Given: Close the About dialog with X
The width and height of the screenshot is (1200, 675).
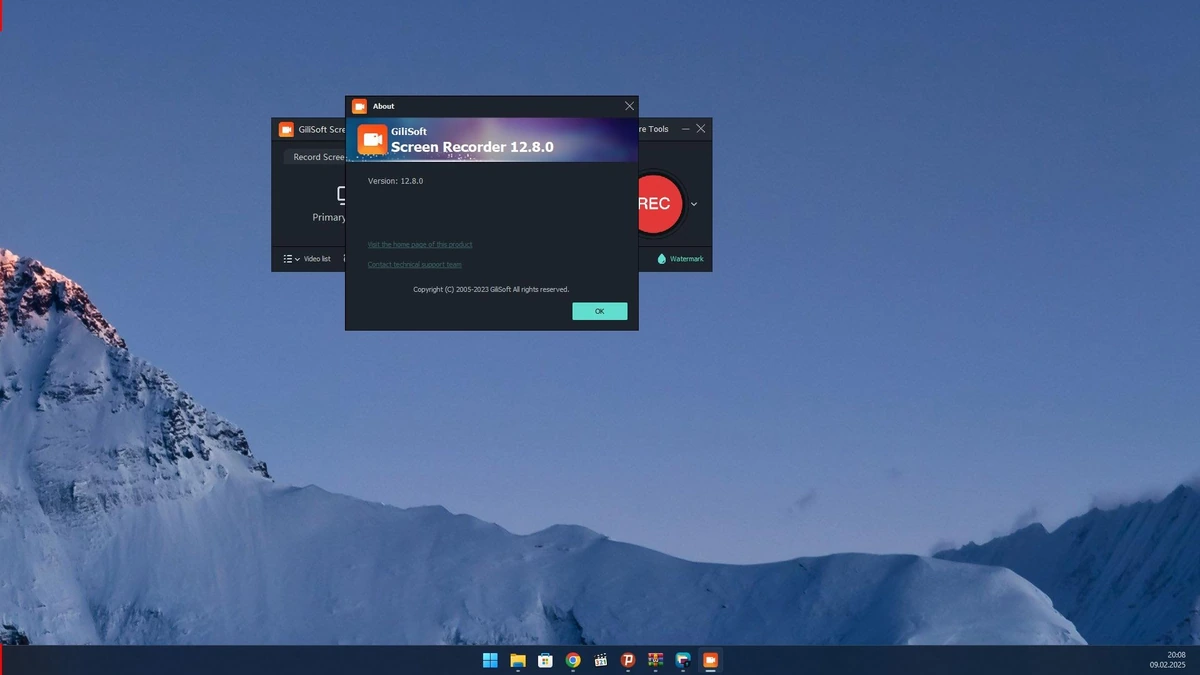Looking at the screenshot, I should pyautogui.click(x=629, y=106).
